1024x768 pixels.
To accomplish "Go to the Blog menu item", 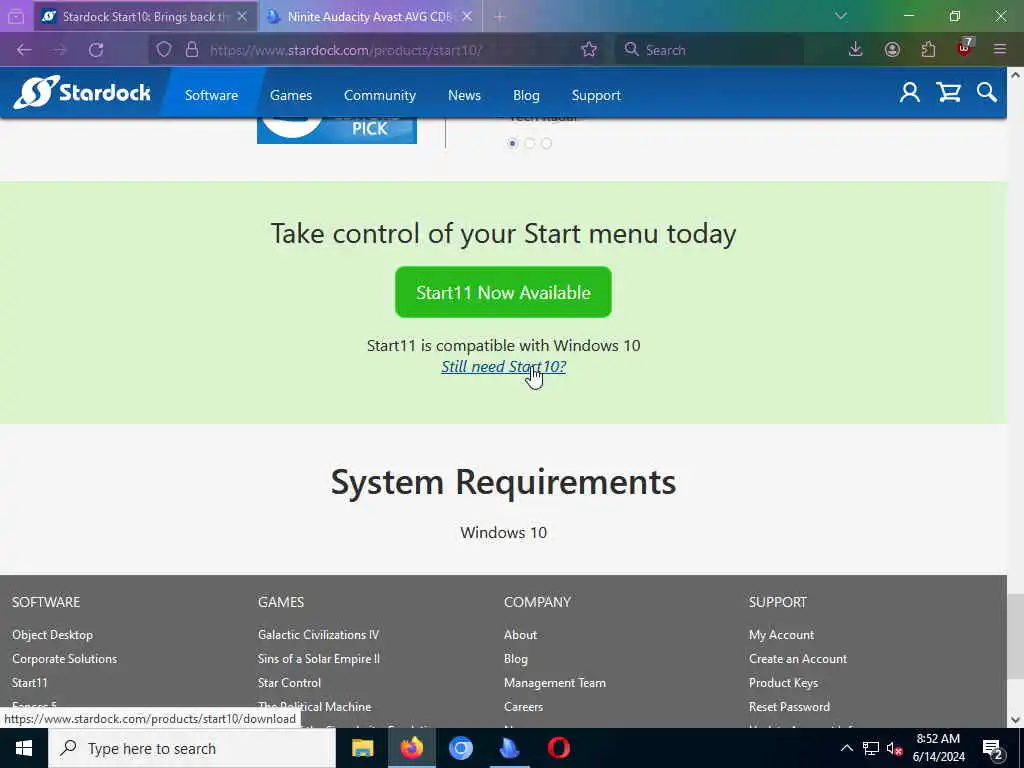I will click(526, 95).
